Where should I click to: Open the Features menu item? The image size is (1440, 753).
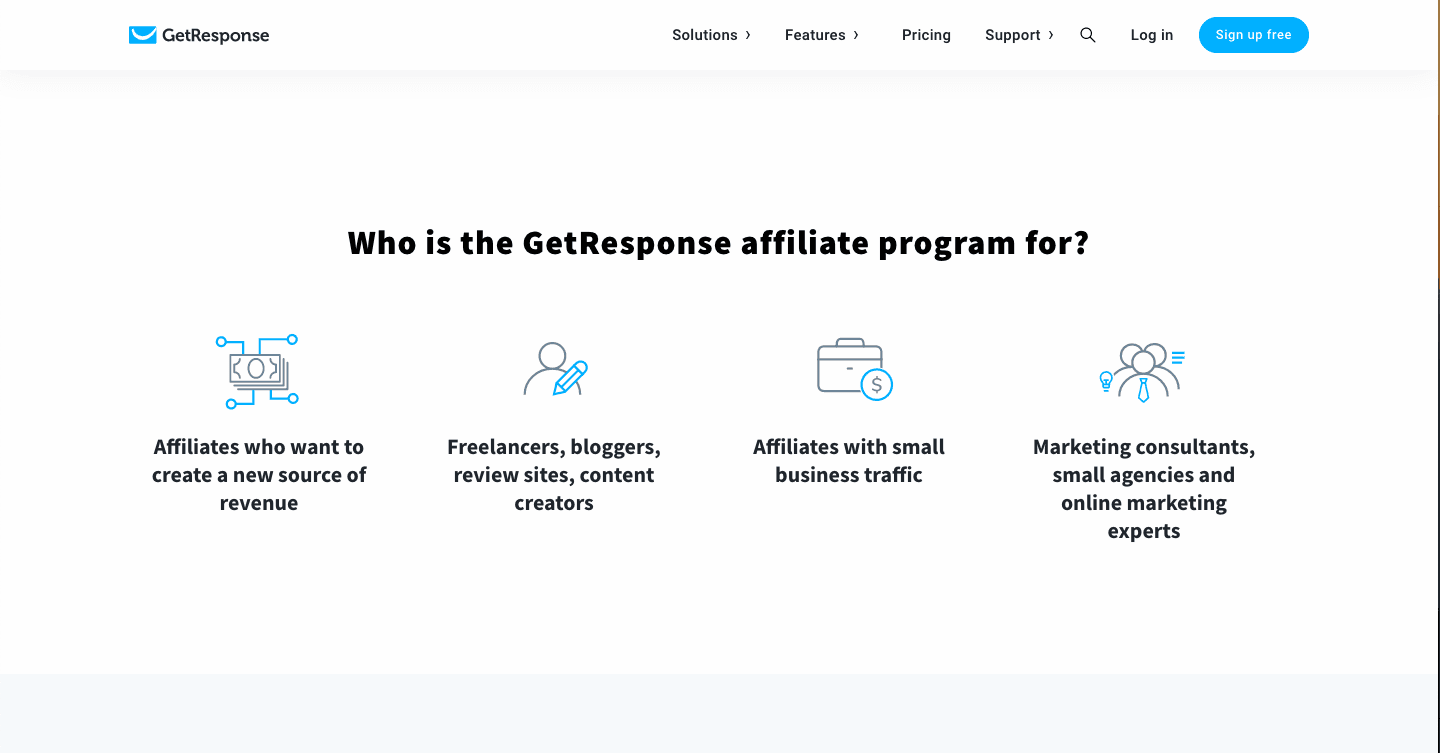pyautogui.click(x=815, y=35)
